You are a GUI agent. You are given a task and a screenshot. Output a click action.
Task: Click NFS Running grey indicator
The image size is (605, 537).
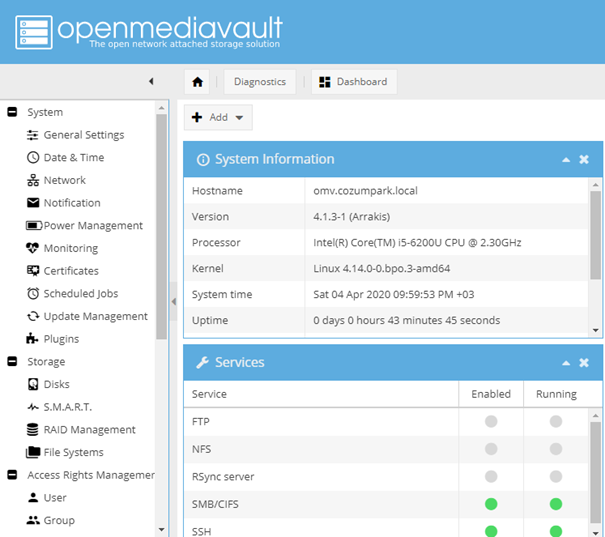pyautogui.click(x=556, y=449)
